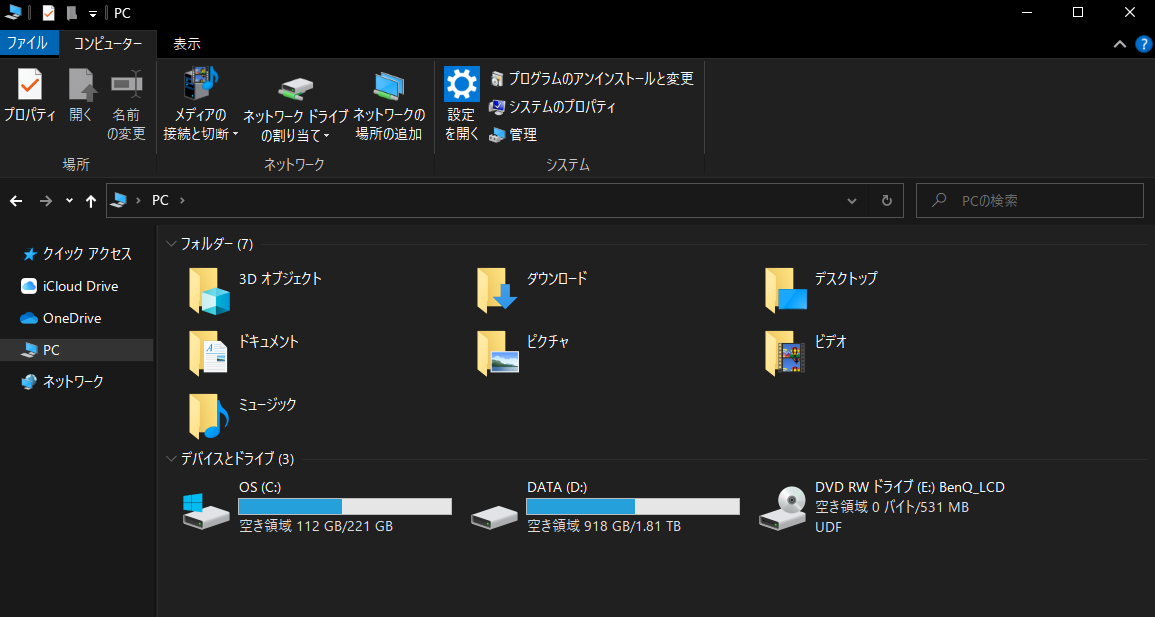Select the OS (C:) drive icon
Screen dimensions: 1155x617
click(x=206, y=511)
